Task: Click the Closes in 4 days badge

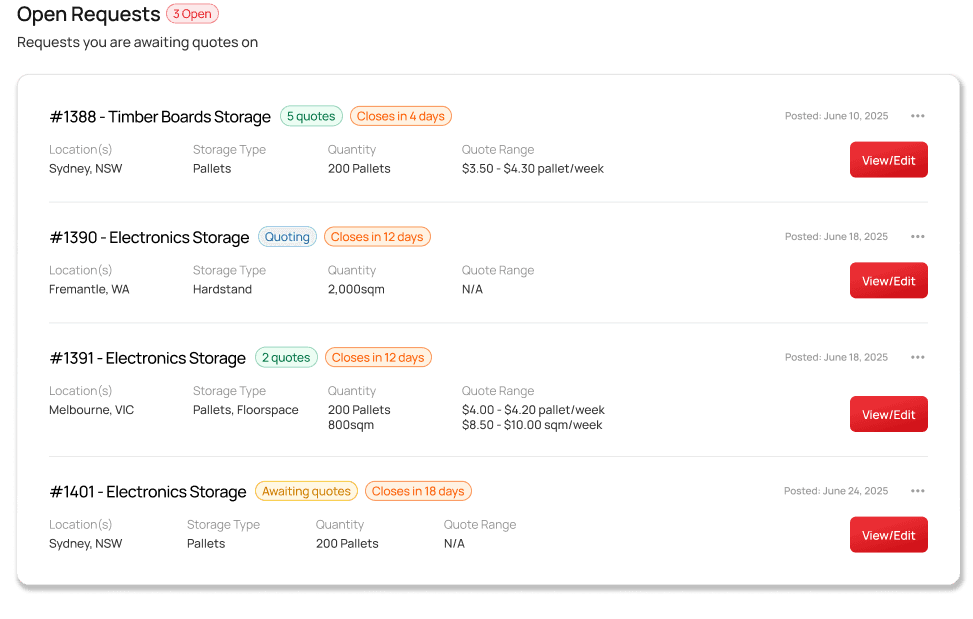Action: coord(401,116)
